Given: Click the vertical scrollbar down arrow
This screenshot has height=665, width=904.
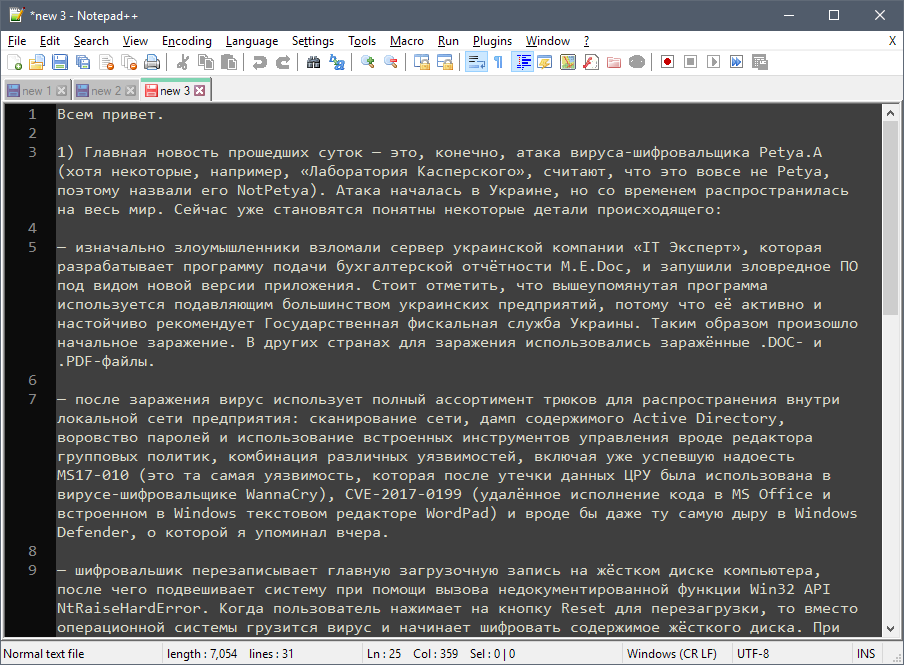Looking at the screenshot, I should coord(890,629).
